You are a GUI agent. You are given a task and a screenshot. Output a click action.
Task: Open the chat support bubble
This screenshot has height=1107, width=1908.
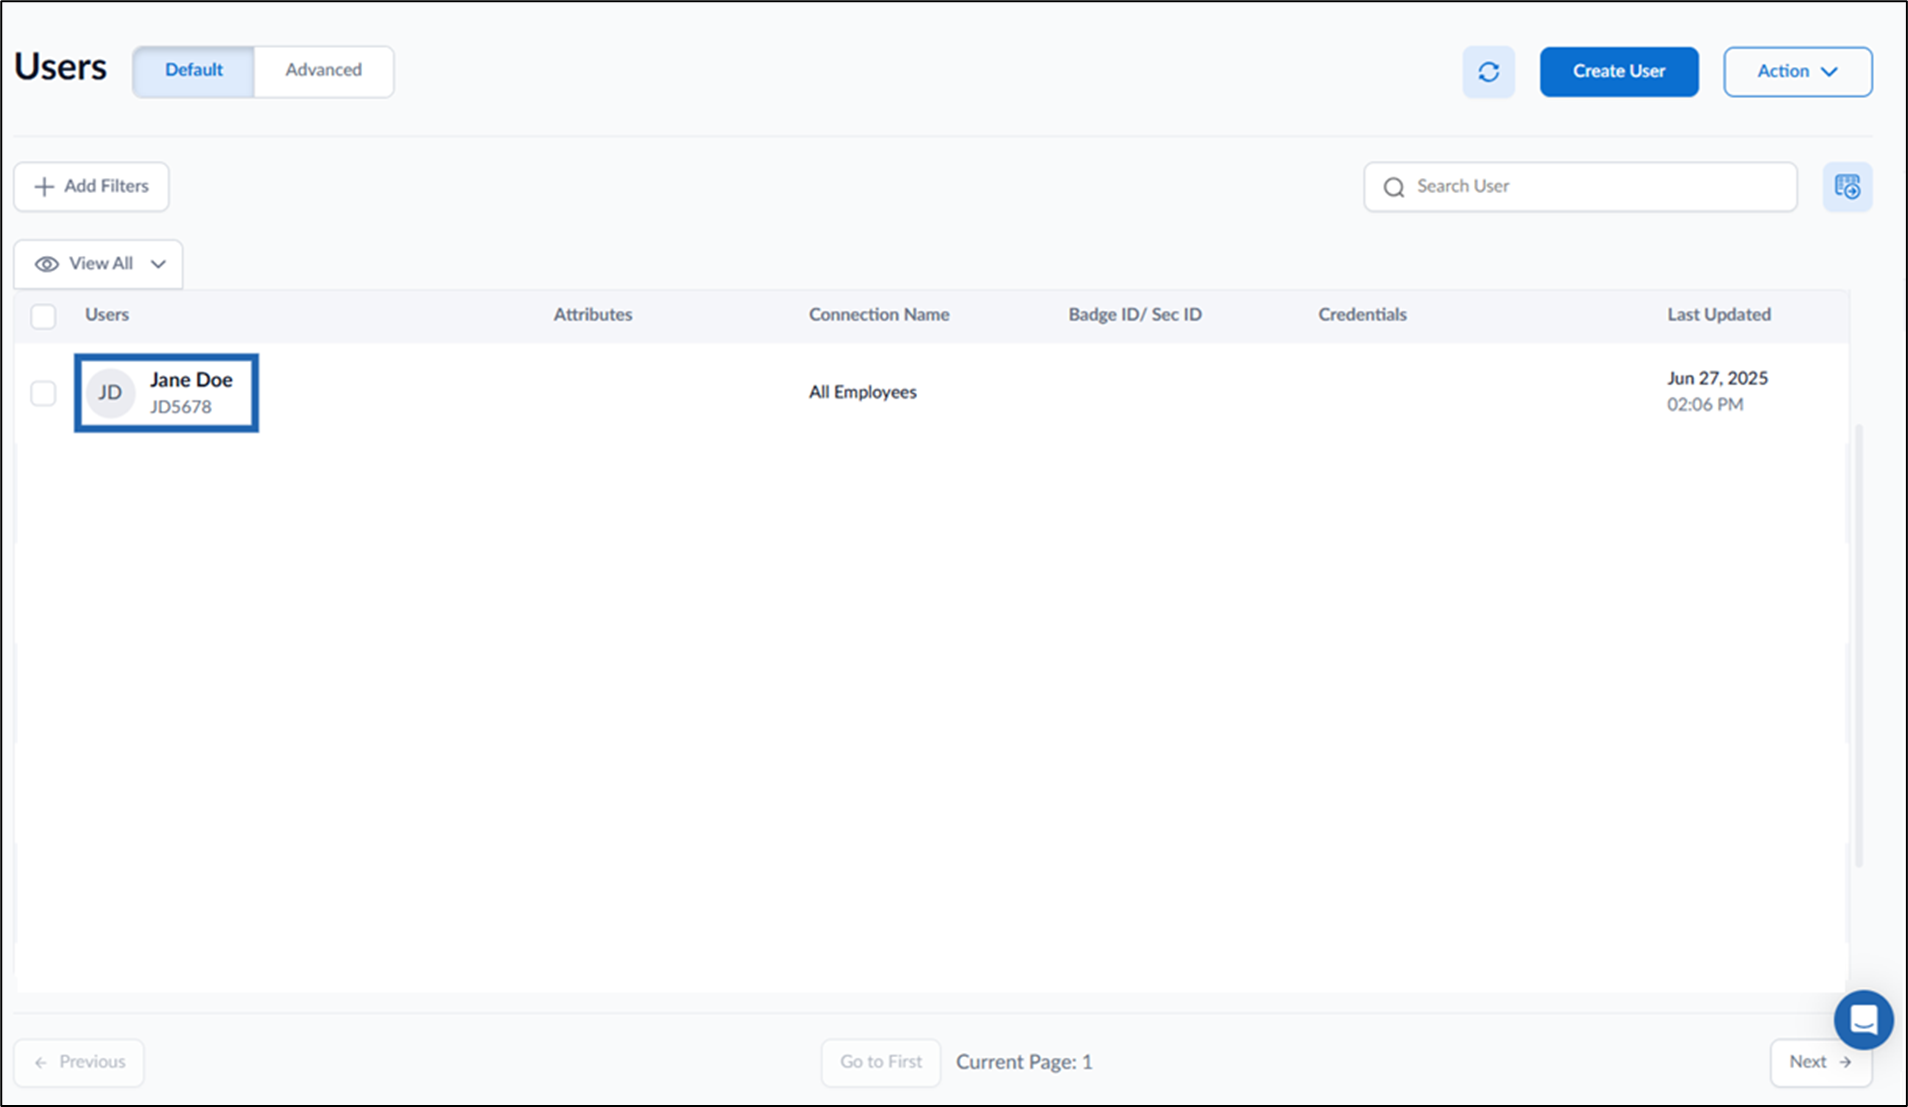point(1863,1020)
